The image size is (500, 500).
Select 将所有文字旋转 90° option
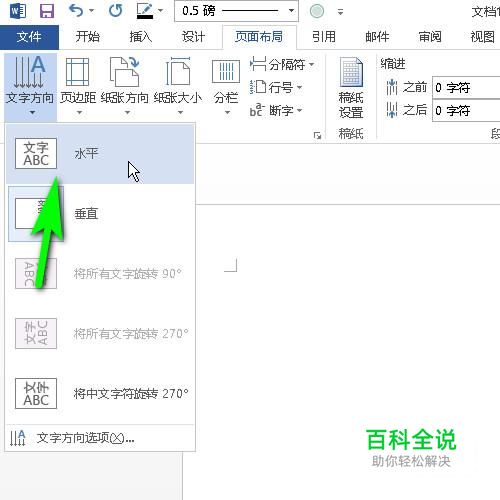pyautogui.click(x=100, y=274)
